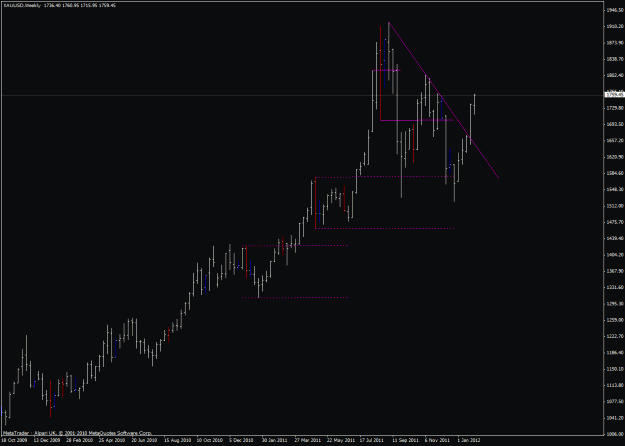
Task: Click the 15 Aug 2010 date label
Action: tap(177, 440)
